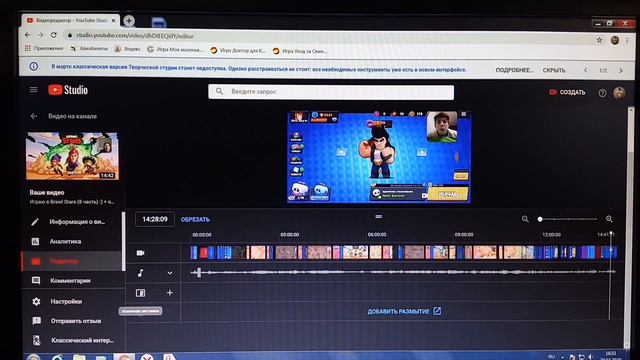Screen dimensions: 640x360
Task: Bookmark this page star icon
Action: pos(599,40)
